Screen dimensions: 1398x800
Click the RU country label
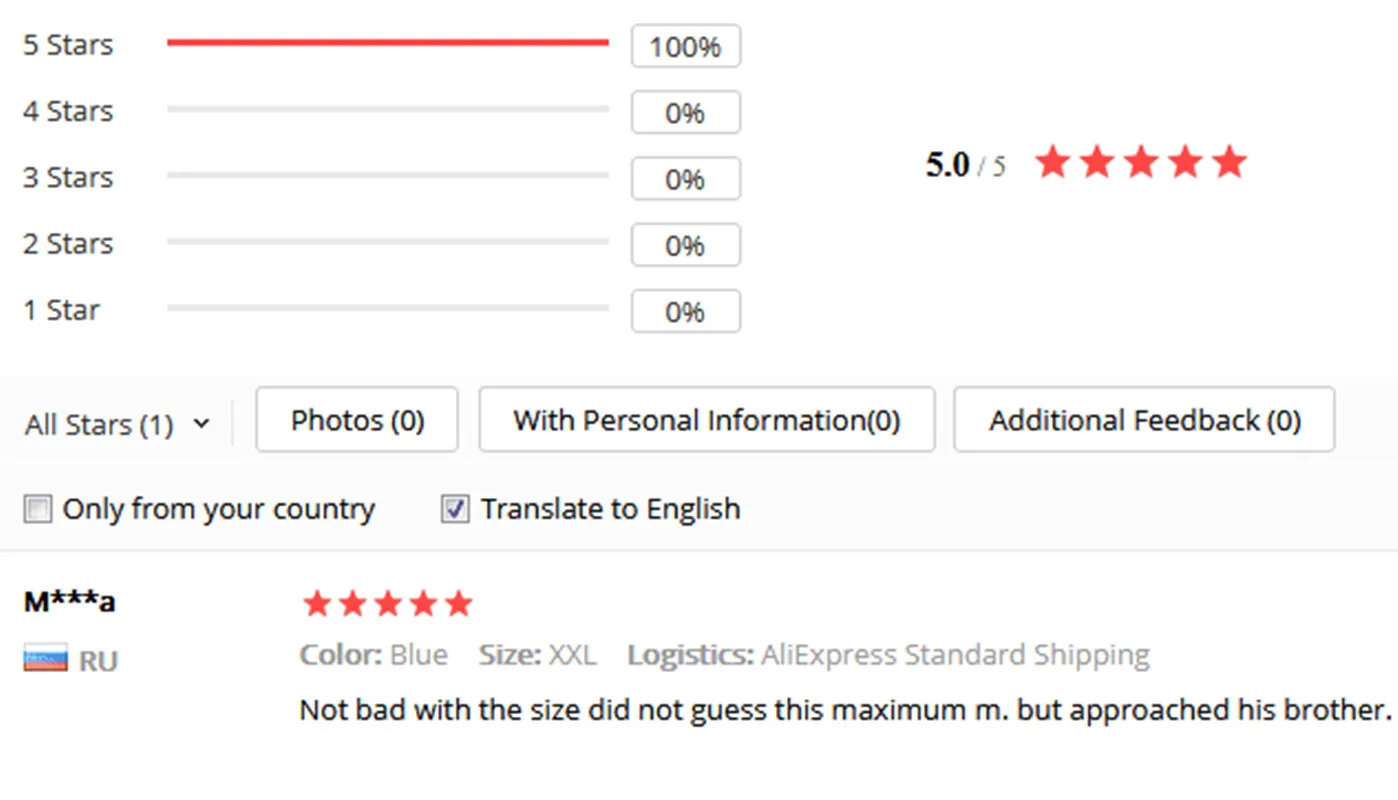click(x=98, y=661)
